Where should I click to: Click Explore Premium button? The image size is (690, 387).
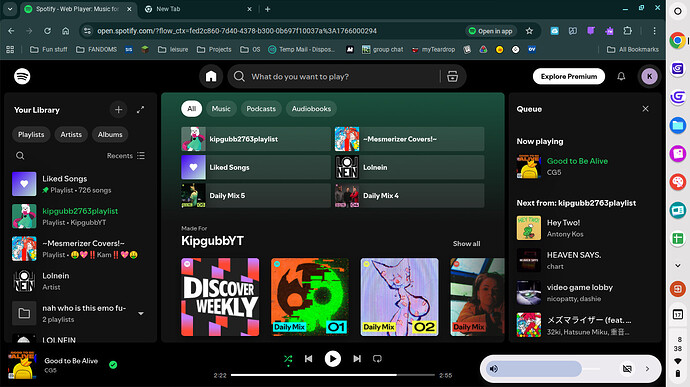tap(569, 76)
